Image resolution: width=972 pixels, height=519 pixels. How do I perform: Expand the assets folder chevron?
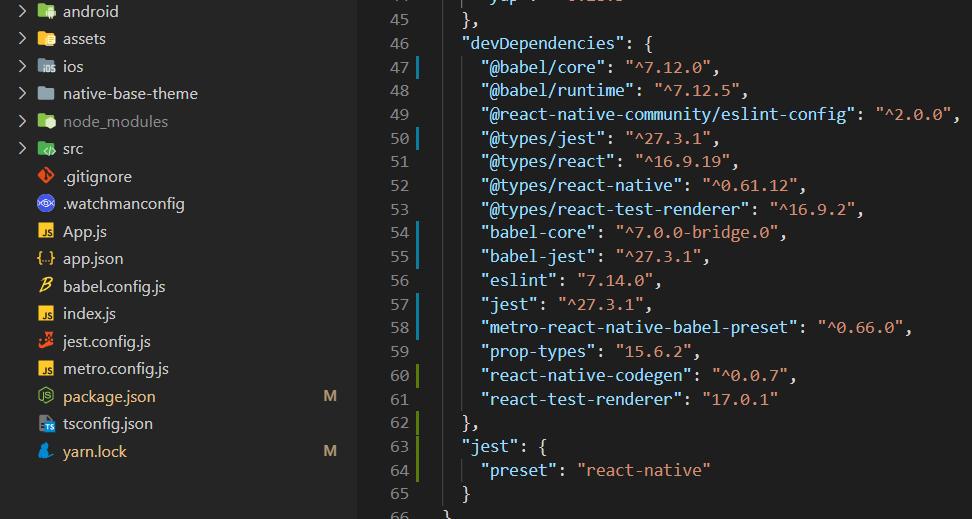click(x=22, y=38)
